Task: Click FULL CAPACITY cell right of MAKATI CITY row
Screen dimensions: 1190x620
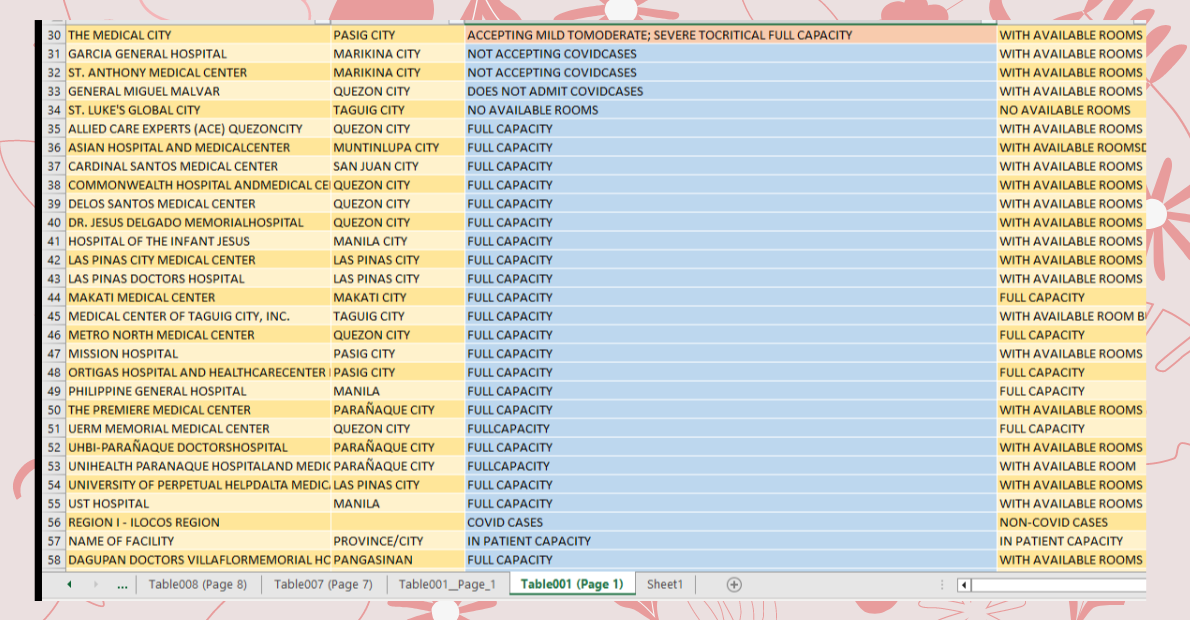Action: [x=730, y=297]
